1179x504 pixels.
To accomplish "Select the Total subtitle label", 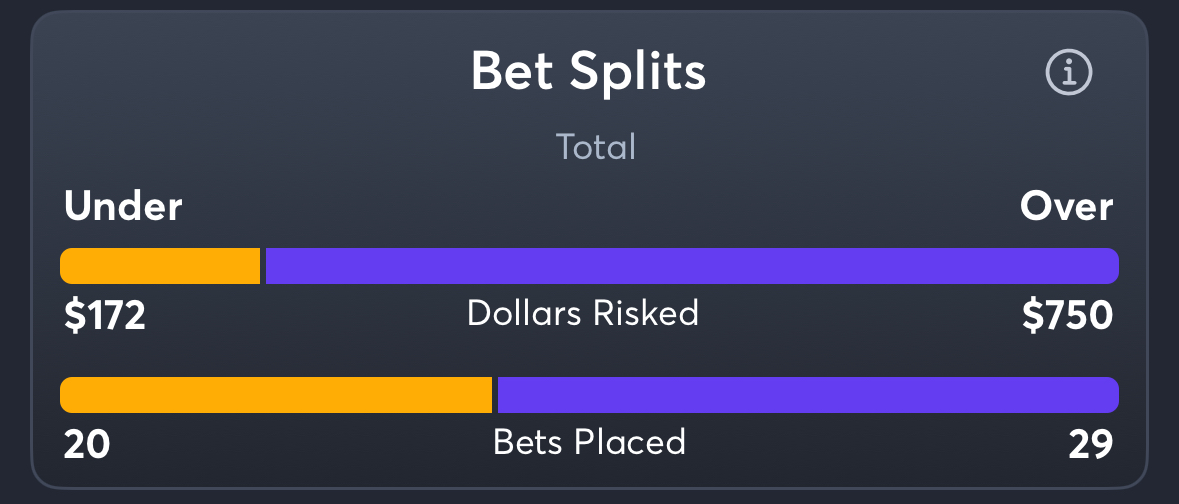I will pos(596,148).
